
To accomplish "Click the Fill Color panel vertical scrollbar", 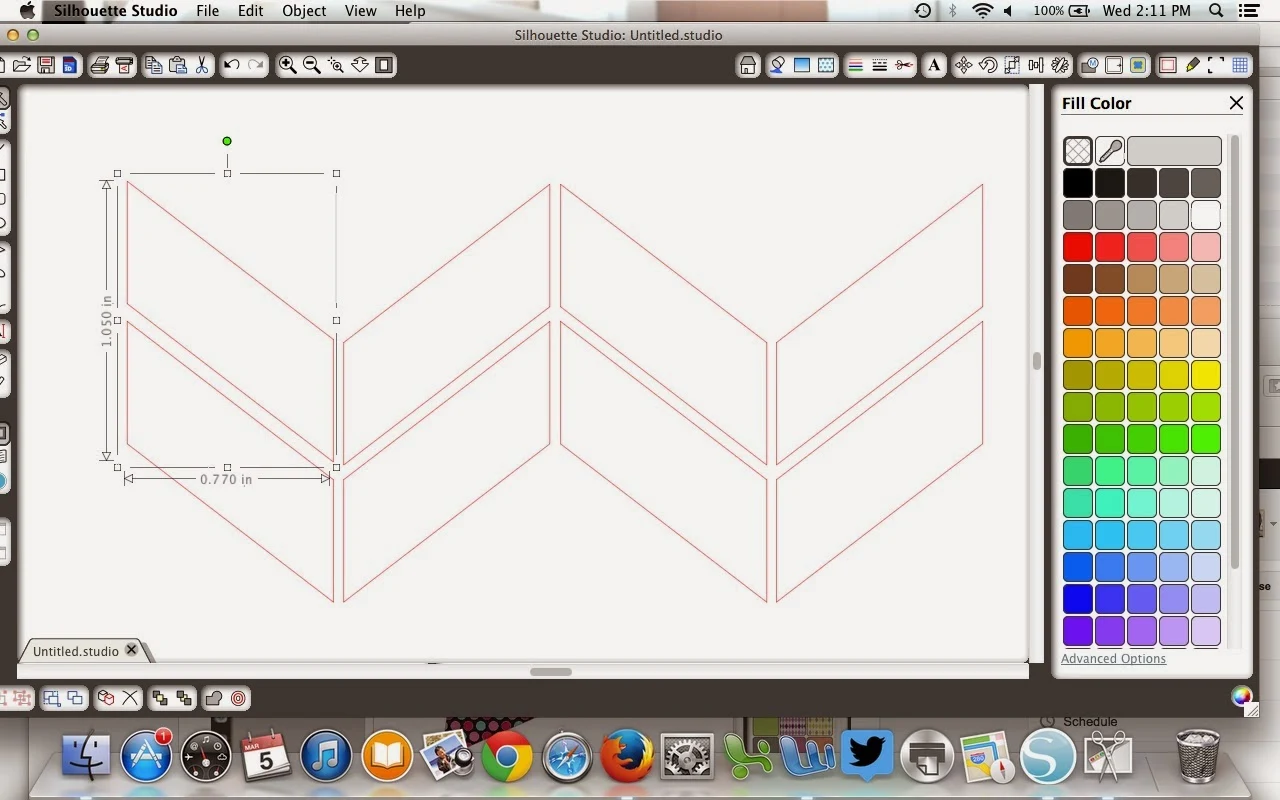I will tap(1235, 353).
